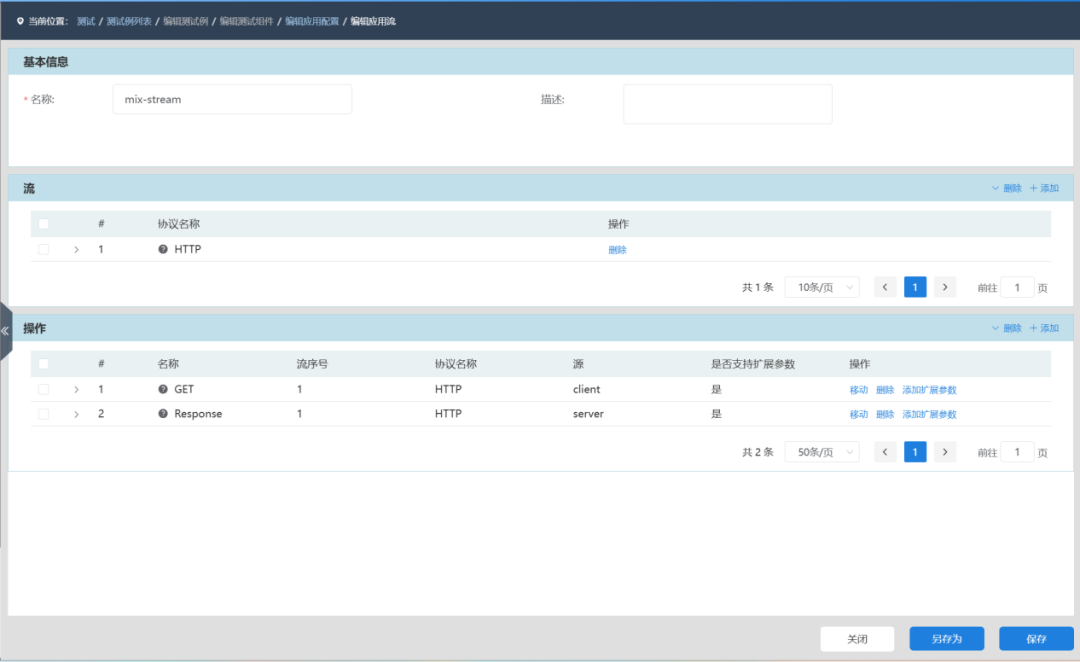The width and height of the screenshot is (1080, 662).
Task: Click the help icon beside HTTP protocol
Action: point(163,249)
